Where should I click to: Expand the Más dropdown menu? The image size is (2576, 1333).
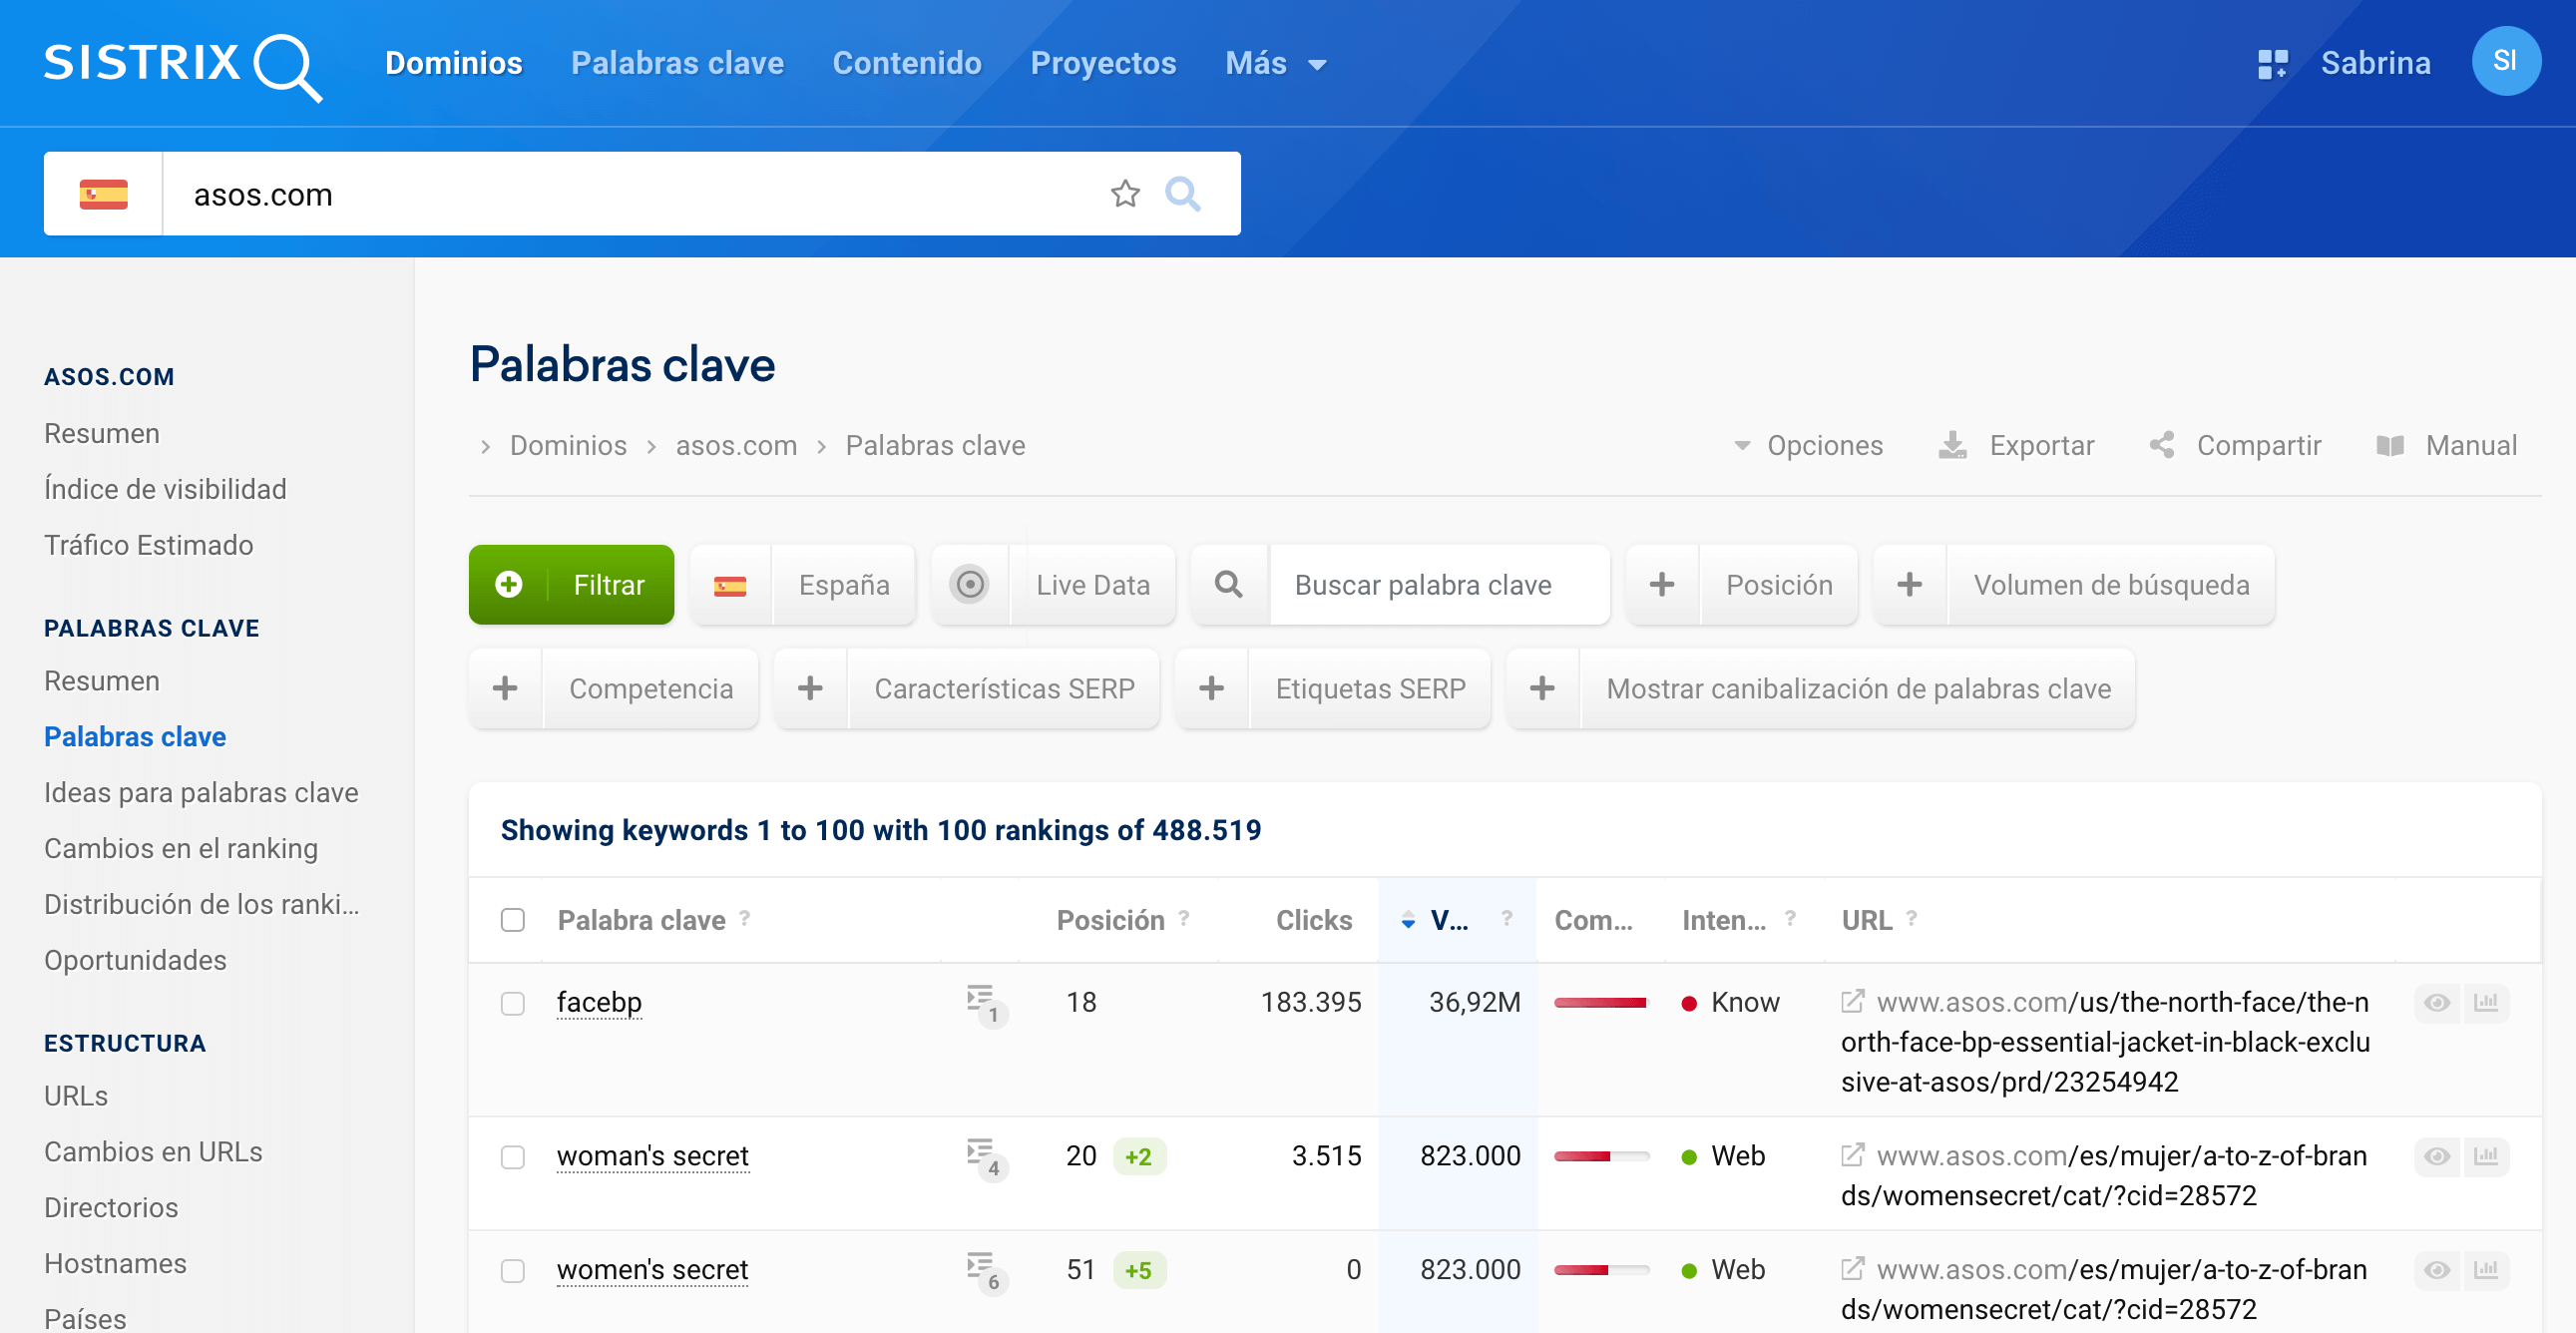point(1275,64)
